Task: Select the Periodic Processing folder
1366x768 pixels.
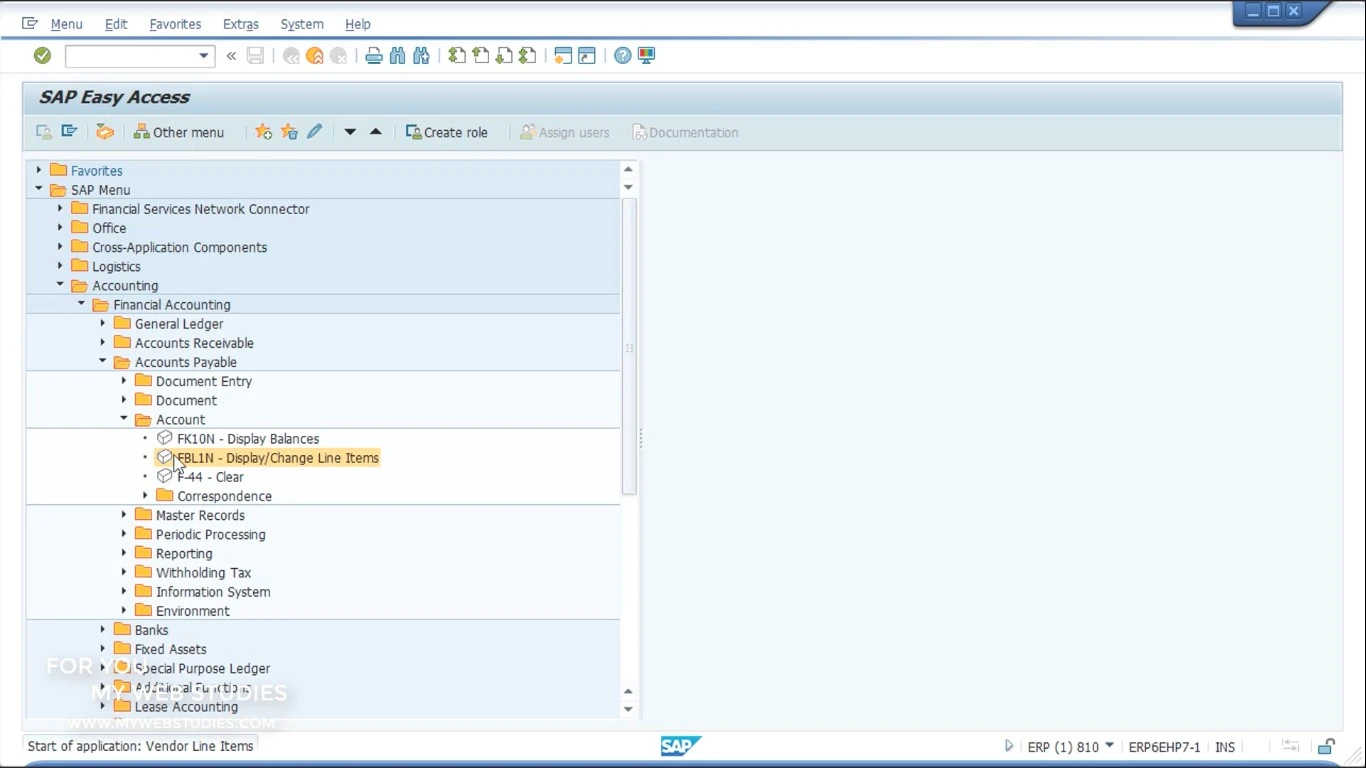Action: click(x=210, y=534)
